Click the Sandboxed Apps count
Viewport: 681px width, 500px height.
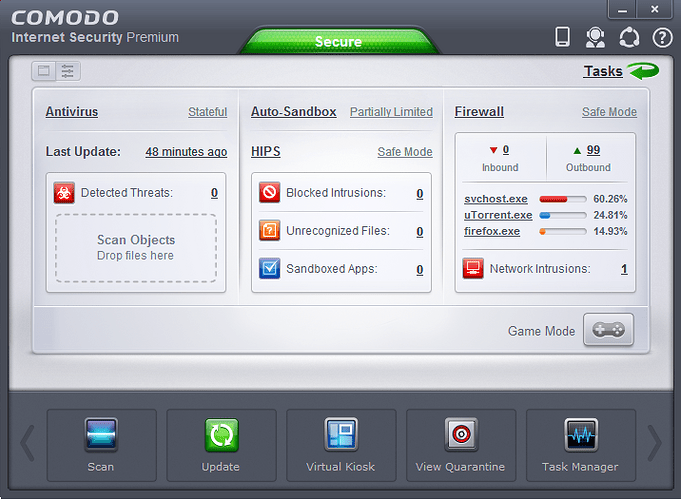point(420,269)
